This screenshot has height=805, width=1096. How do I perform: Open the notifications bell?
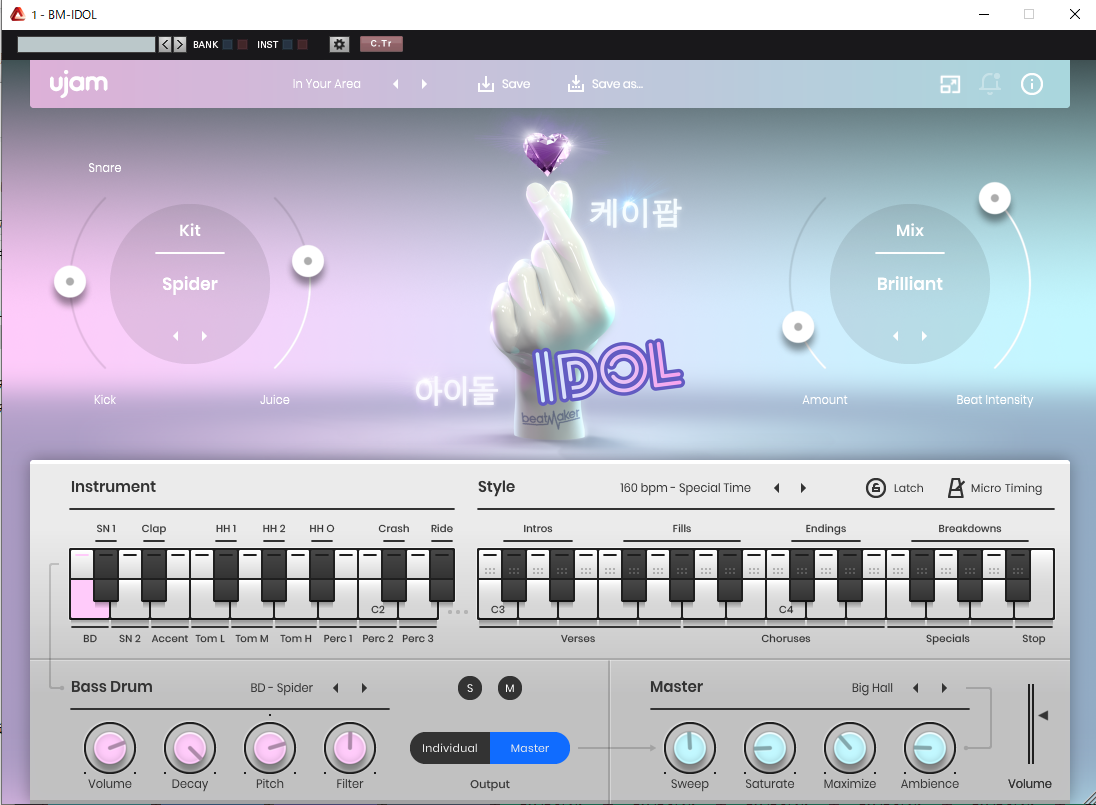(990, 84)
